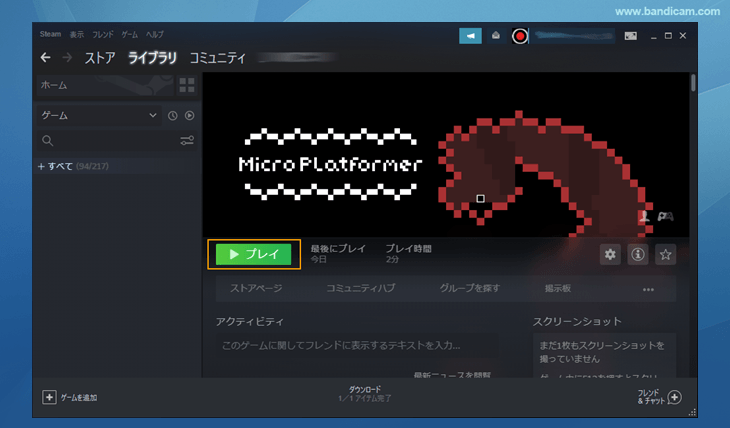The height and width of the screenshot is (428, 730).
Task: Click the library search input field
Action: pyautogui.click(x=116, y=140)
